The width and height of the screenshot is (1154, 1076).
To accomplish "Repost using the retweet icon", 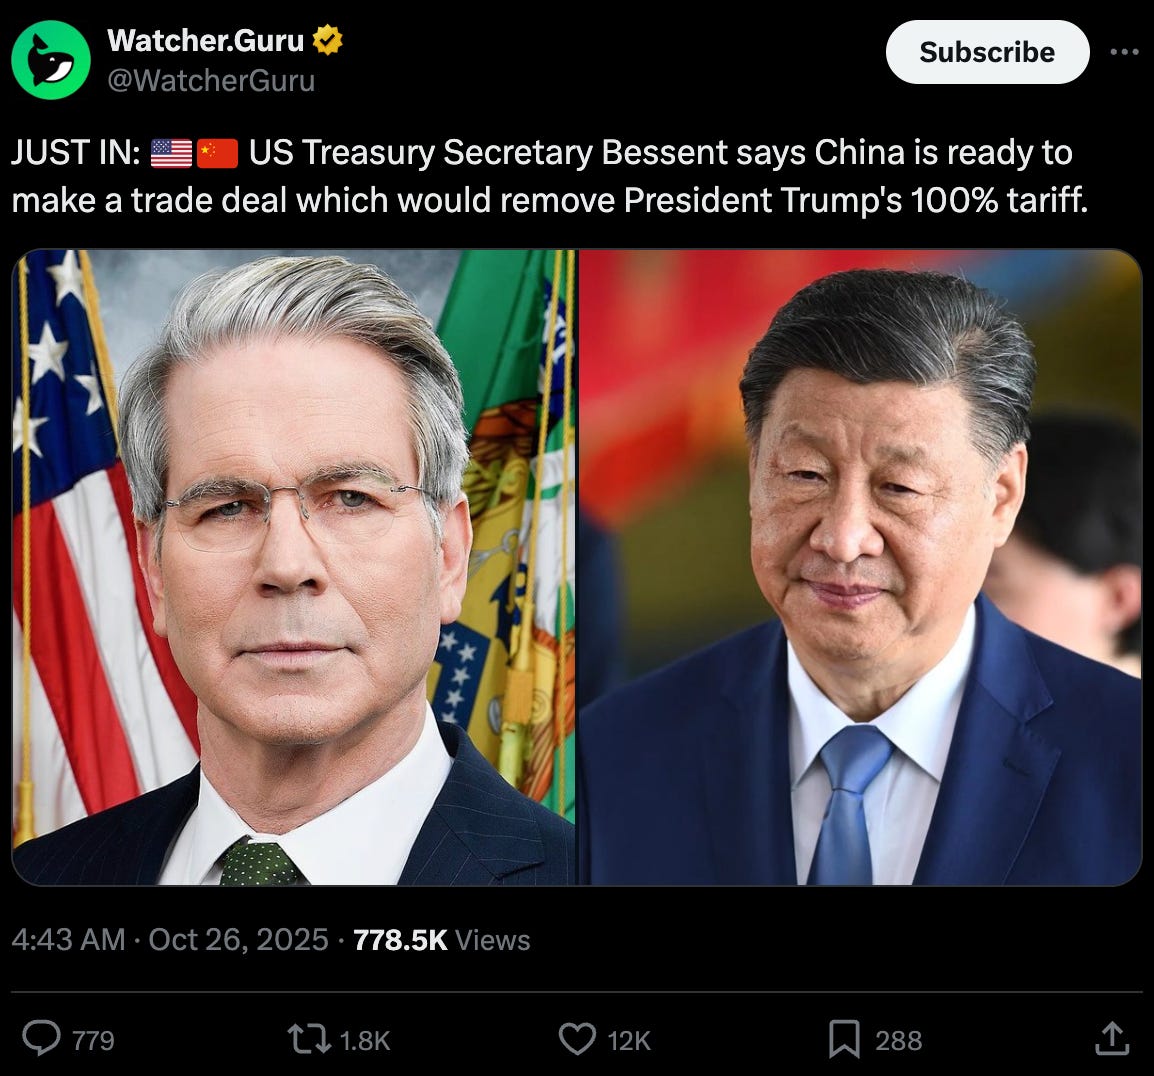I will click(x=309, y=1040).
